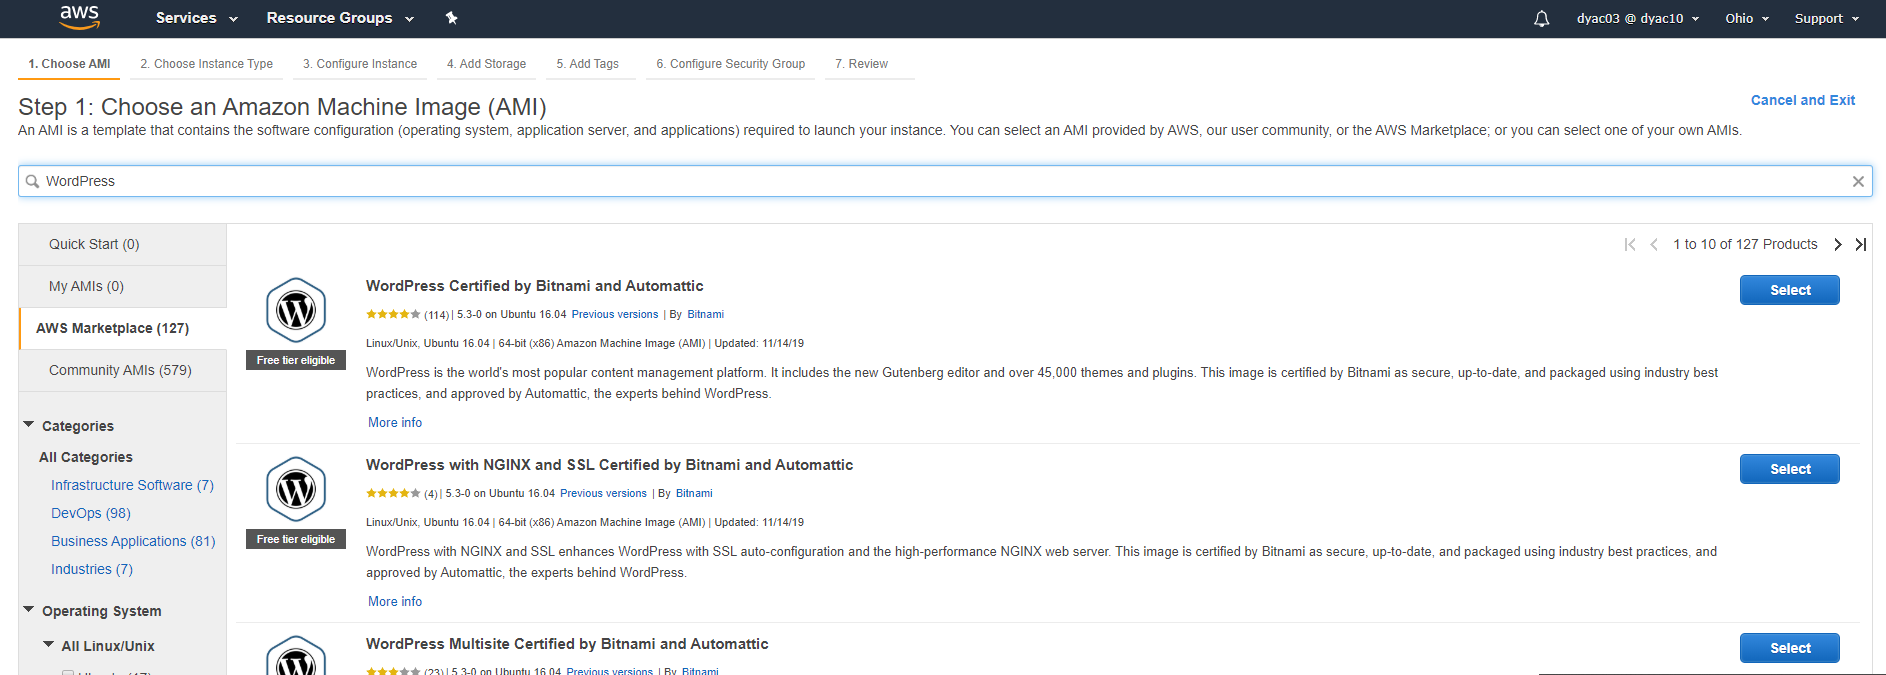The width and height of the screenshot is (1886, 675).
Task: Click the search magnifier icon
Action: (x=32, y=181)
